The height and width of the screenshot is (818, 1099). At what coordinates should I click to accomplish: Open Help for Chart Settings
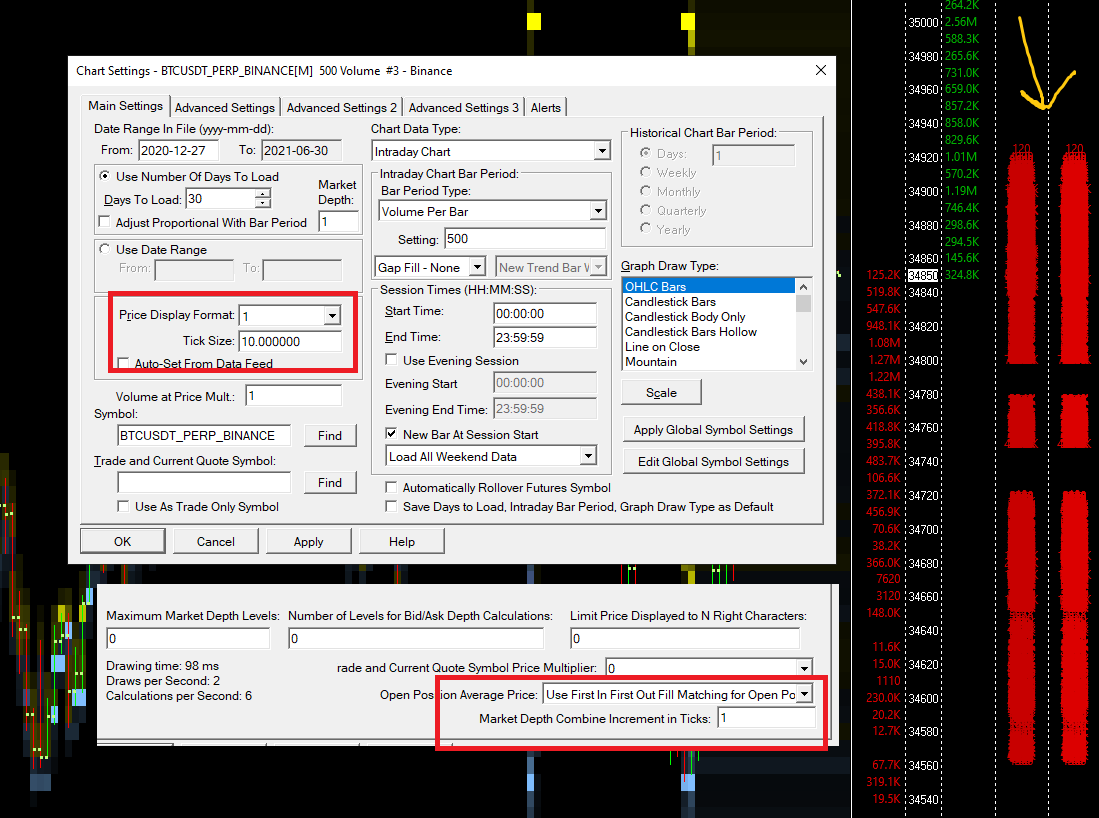point(402,541)
